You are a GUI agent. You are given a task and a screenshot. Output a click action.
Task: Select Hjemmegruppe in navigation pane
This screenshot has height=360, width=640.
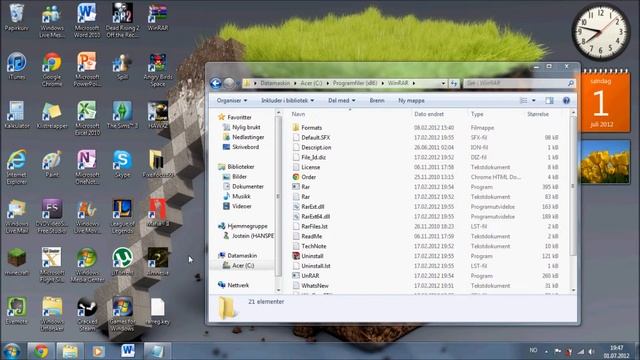[243, 226]
